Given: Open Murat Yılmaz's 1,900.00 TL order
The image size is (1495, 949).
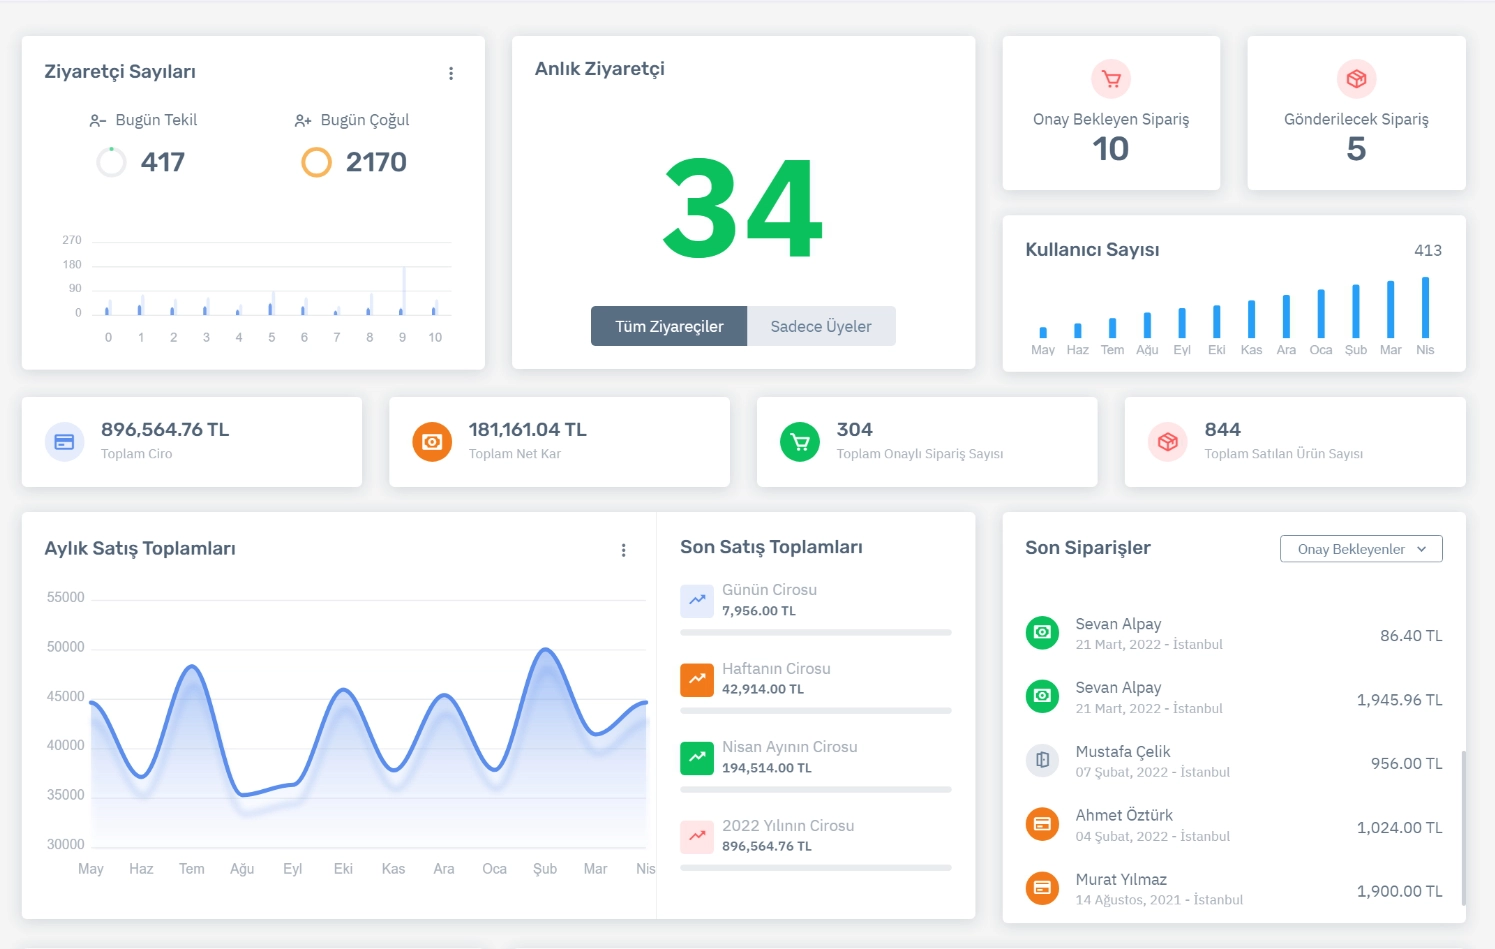Looking at the screenshot, I should click(x=1233, y=889).
